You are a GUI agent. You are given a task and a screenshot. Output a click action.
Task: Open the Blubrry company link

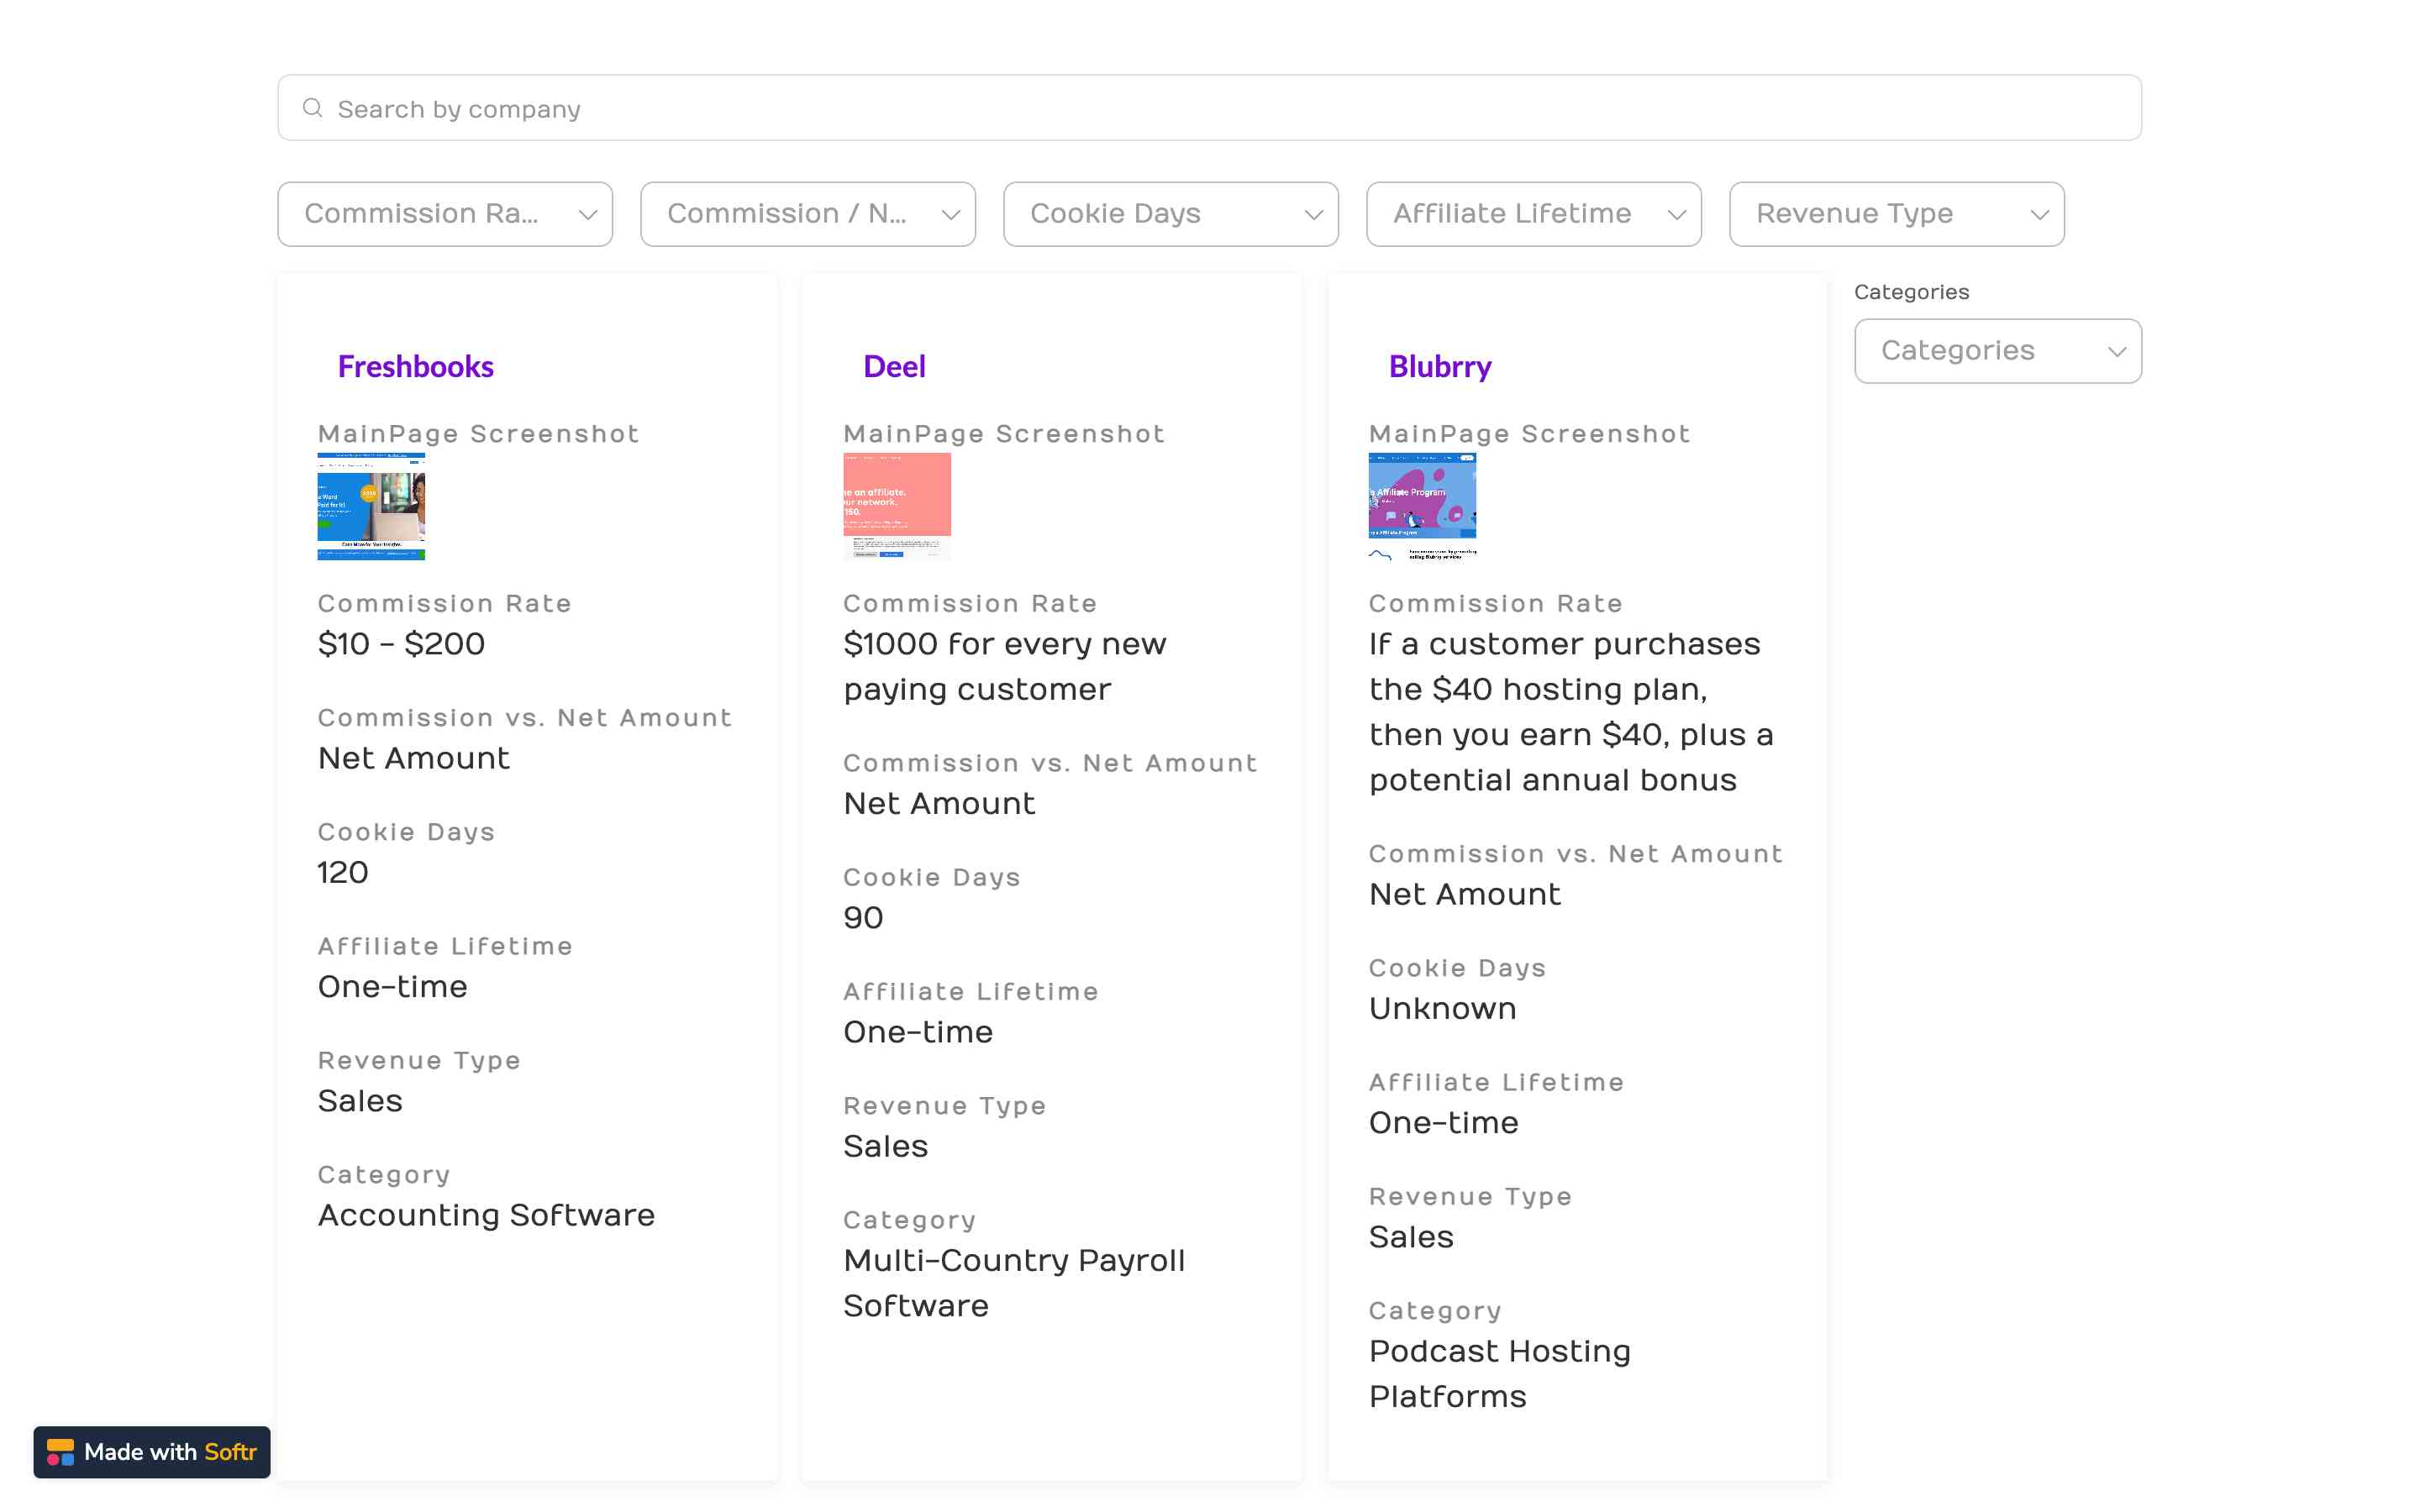coord(1439,367)
